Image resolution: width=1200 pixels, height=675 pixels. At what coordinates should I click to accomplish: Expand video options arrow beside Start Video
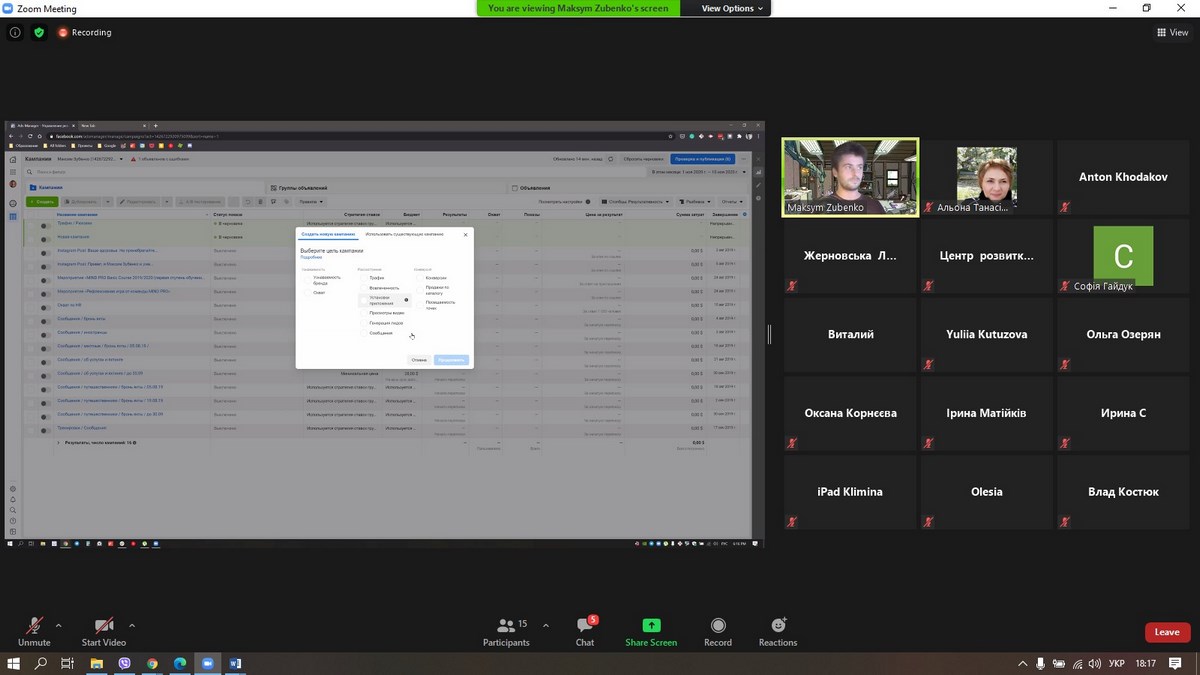pyautogui.click(x=132, y=626)
